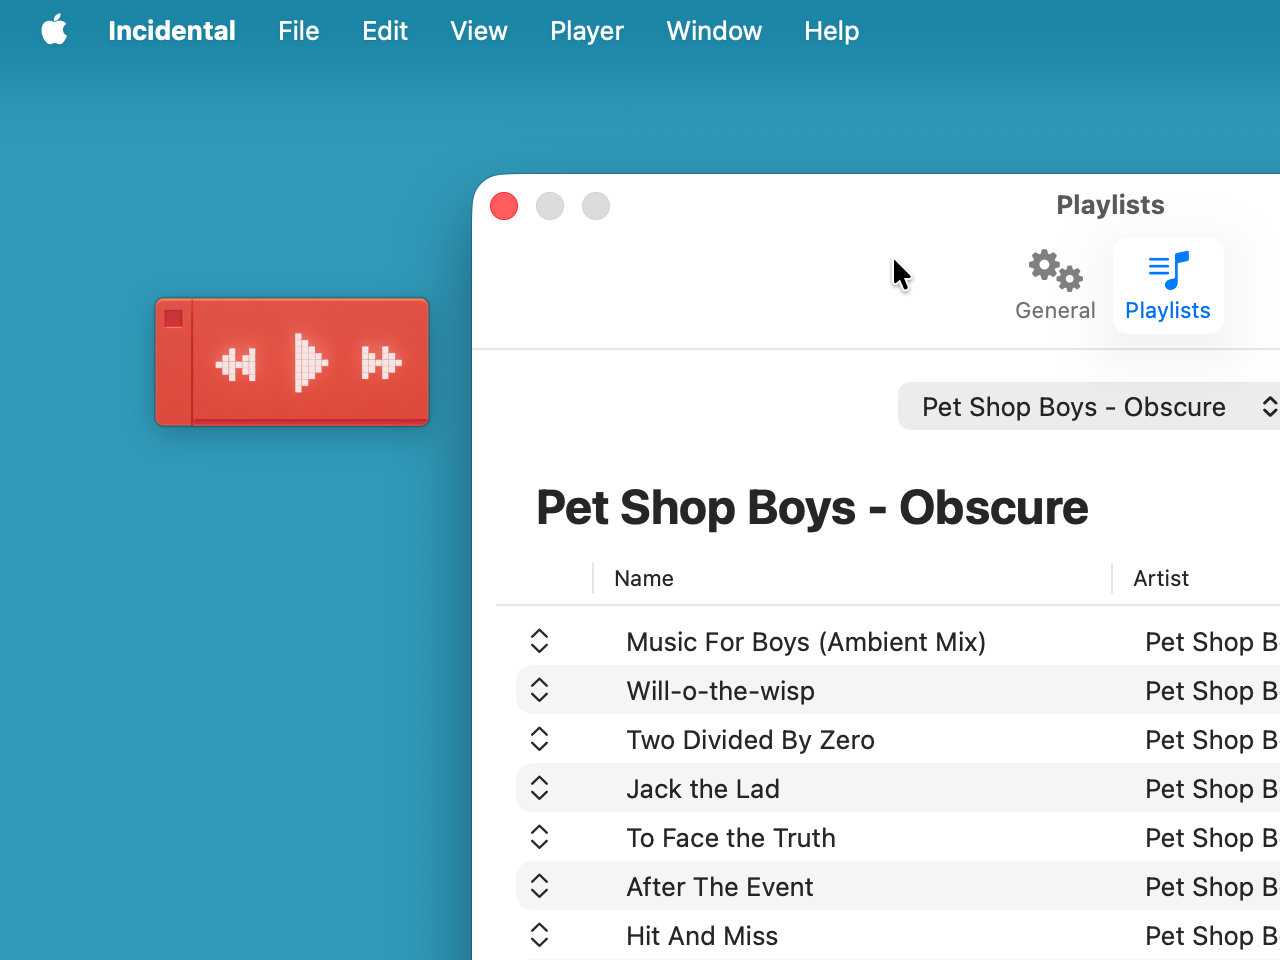The height and width of the screenshot is (960, 1280).
Task: Click reorder handle for Jack the Lad
Action: coord(539,788)
